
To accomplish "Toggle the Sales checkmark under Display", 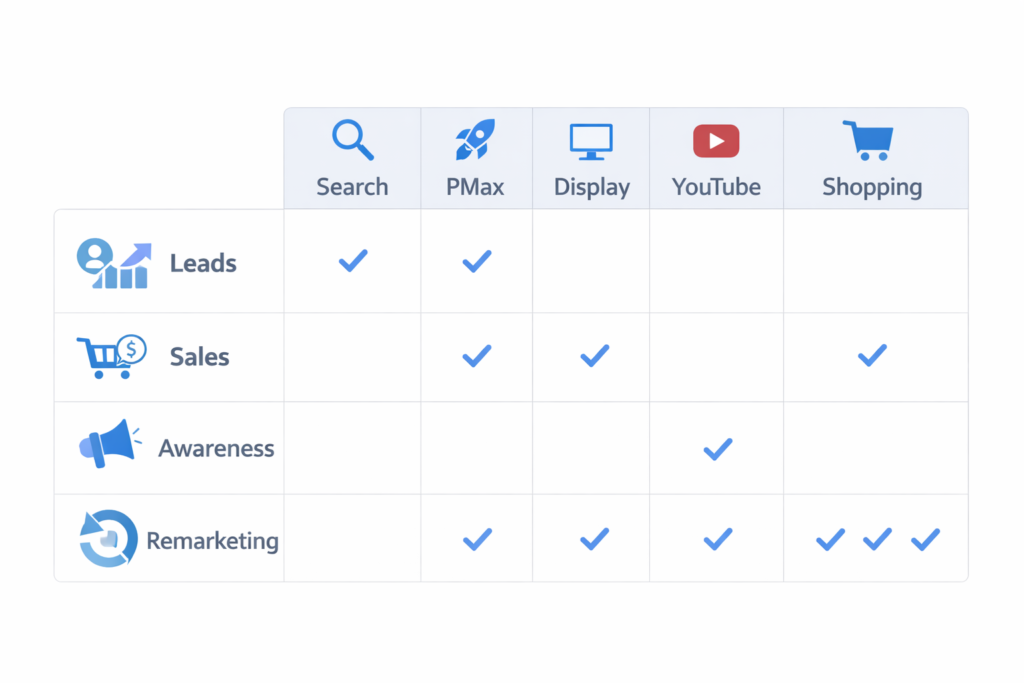I will pos(595,355).
